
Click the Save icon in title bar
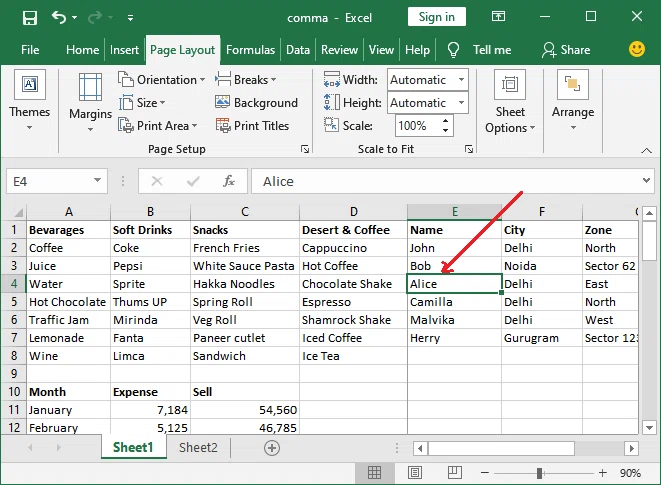30,18
